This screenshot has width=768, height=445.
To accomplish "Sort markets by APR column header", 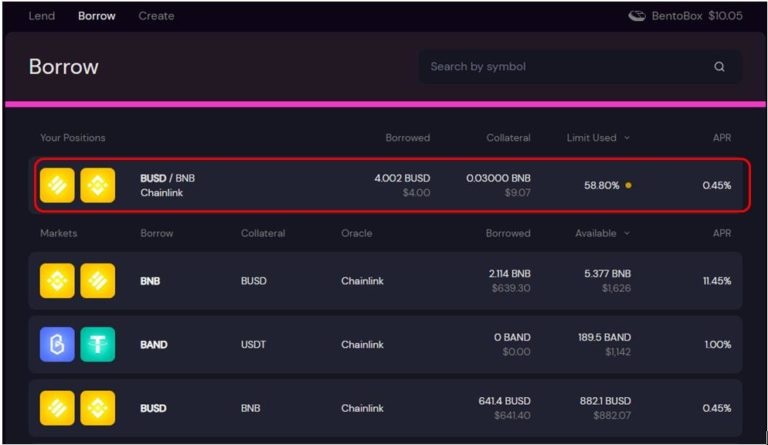I will (721, 233).
